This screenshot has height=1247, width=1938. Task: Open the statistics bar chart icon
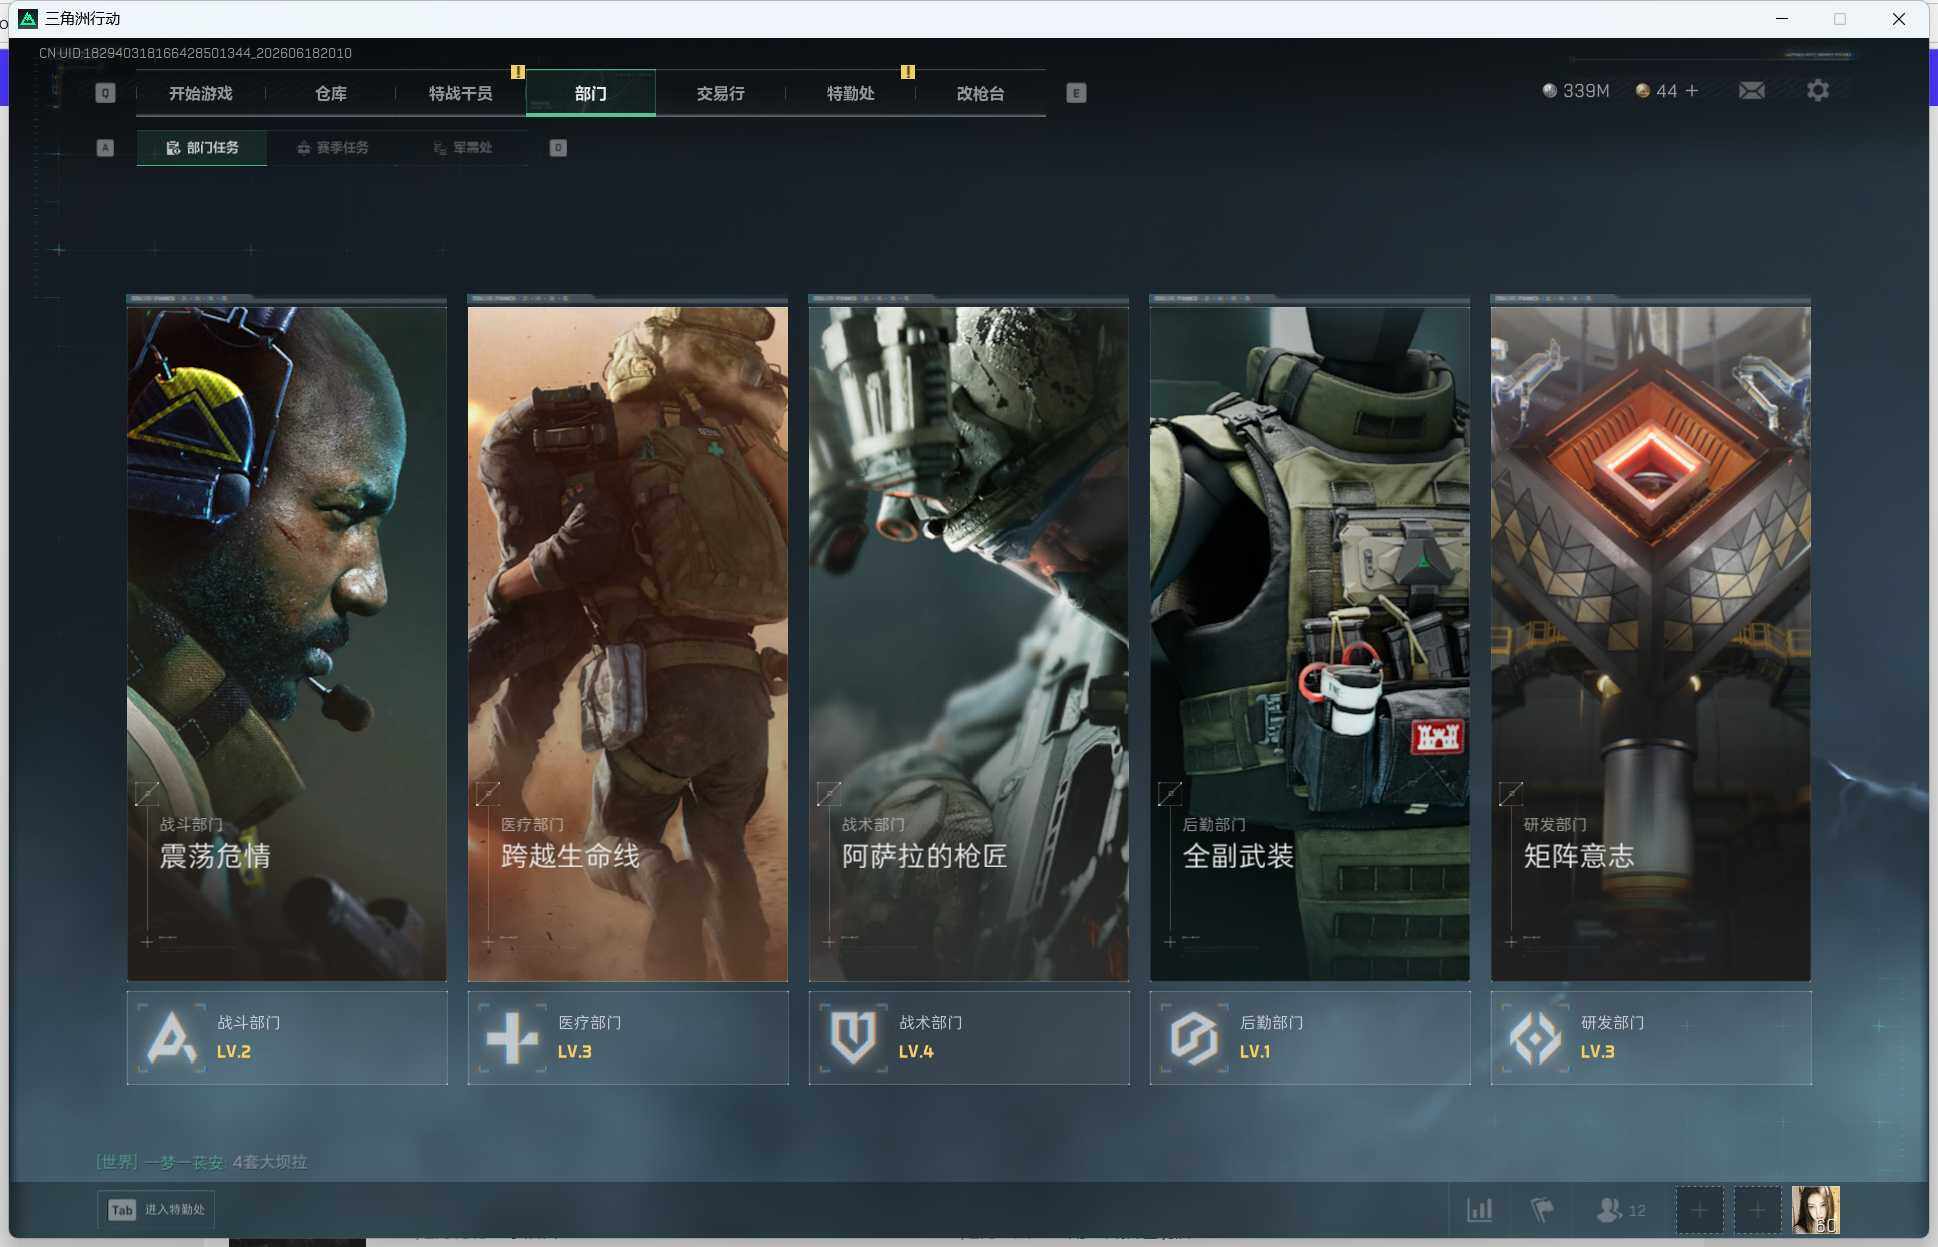[1480, 1210]
